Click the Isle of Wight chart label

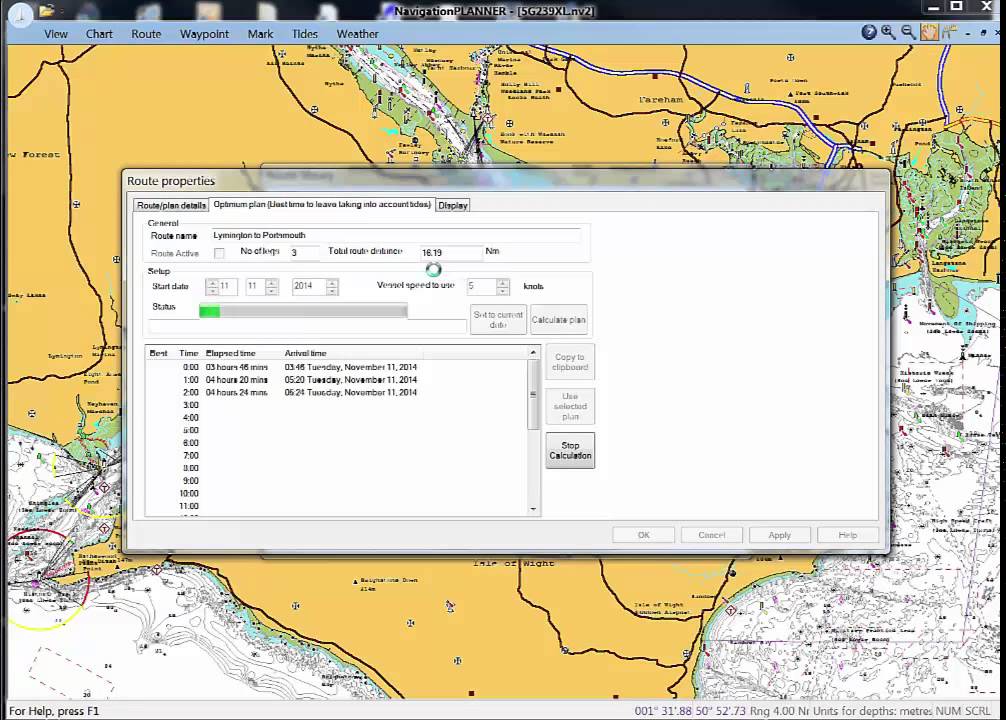[x=513, y=563]
